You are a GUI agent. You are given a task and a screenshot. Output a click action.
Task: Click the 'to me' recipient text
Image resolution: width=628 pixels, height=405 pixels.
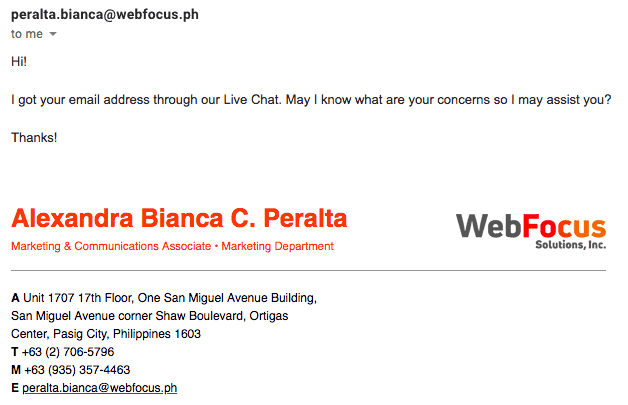26,34
